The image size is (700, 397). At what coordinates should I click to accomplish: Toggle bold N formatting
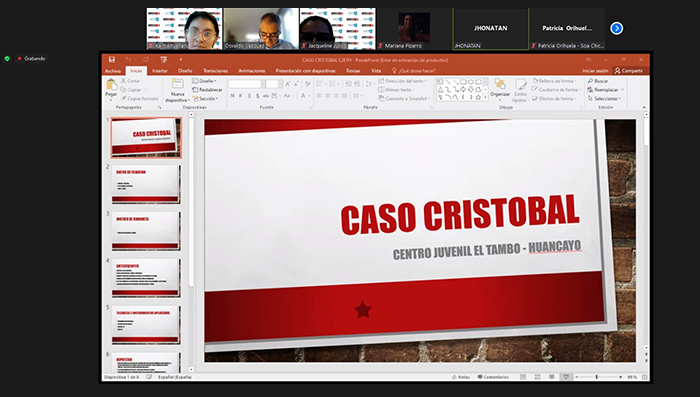(232, 96)
